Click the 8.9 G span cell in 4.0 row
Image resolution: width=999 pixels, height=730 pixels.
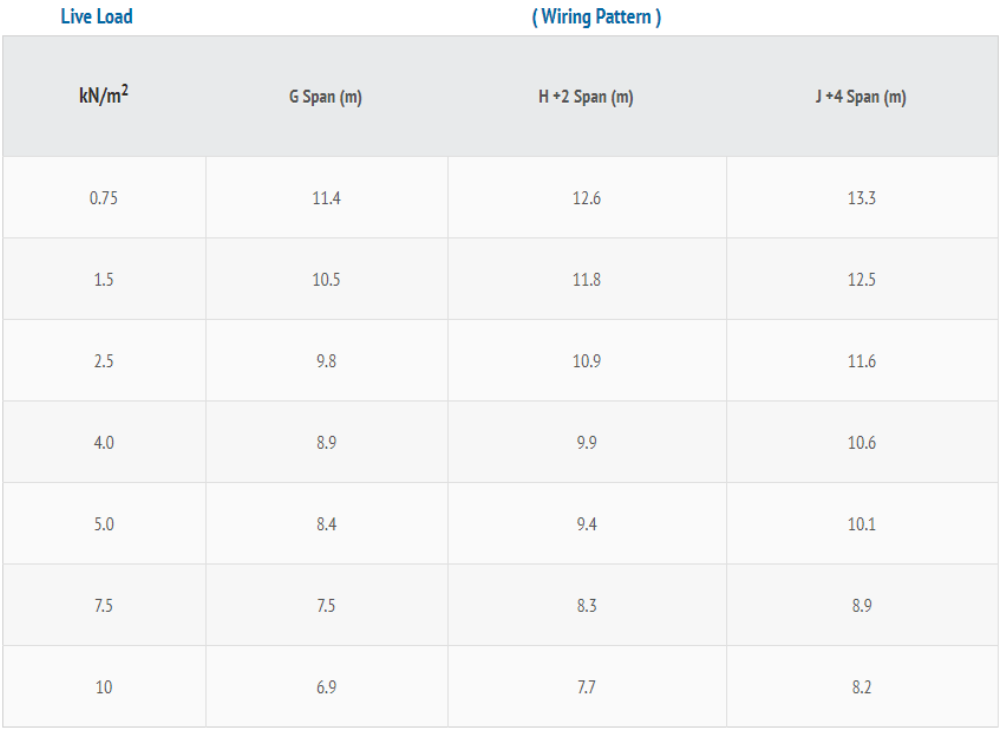[x=326, y=443]
